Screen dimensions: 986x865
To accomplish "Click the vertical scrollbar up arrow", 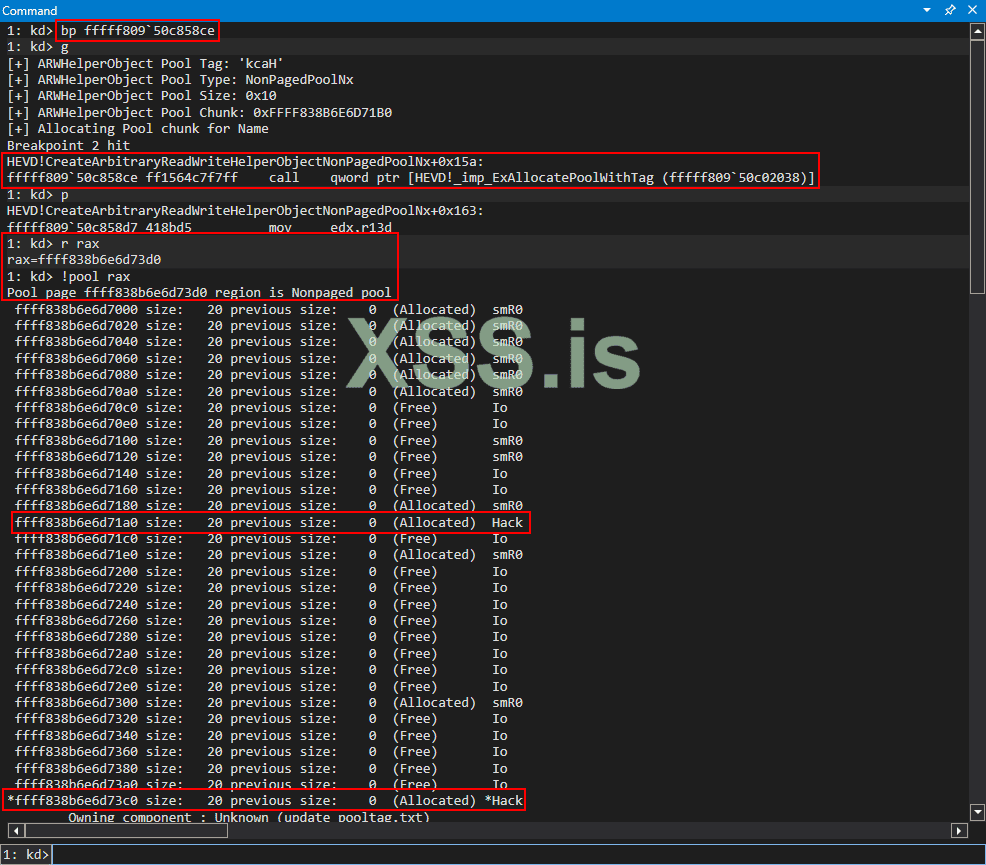I will click(977, 31).
